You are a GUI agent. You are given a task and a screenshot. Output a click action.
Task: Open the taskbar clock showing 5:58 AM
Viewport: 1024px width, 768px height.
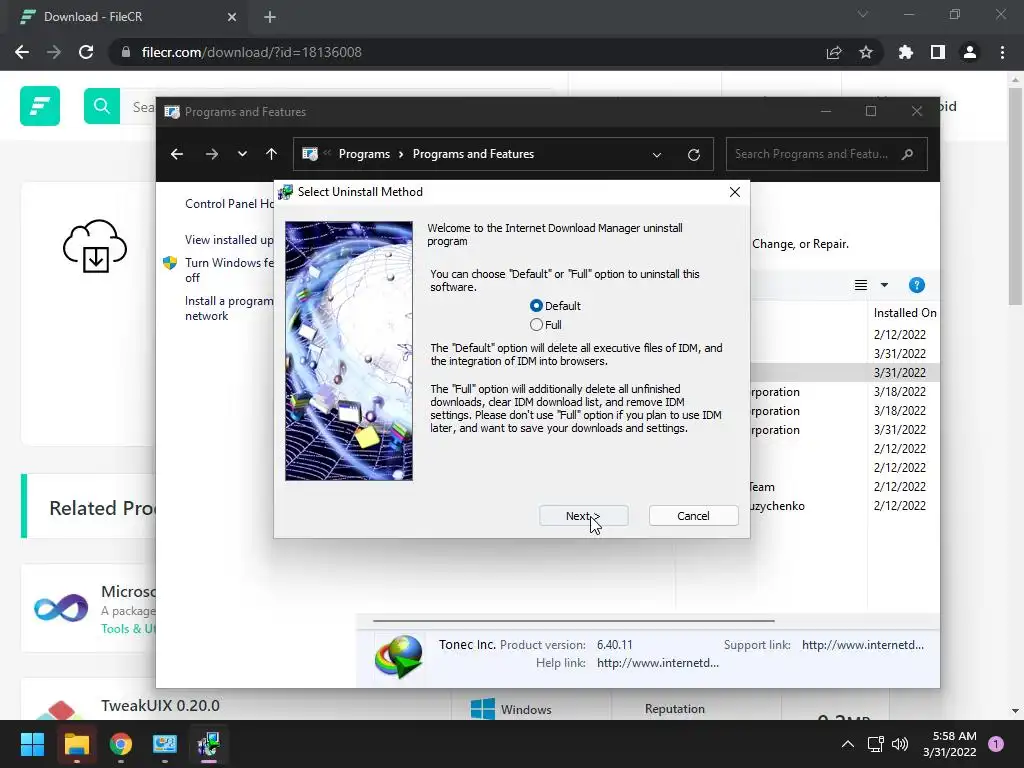950,744
